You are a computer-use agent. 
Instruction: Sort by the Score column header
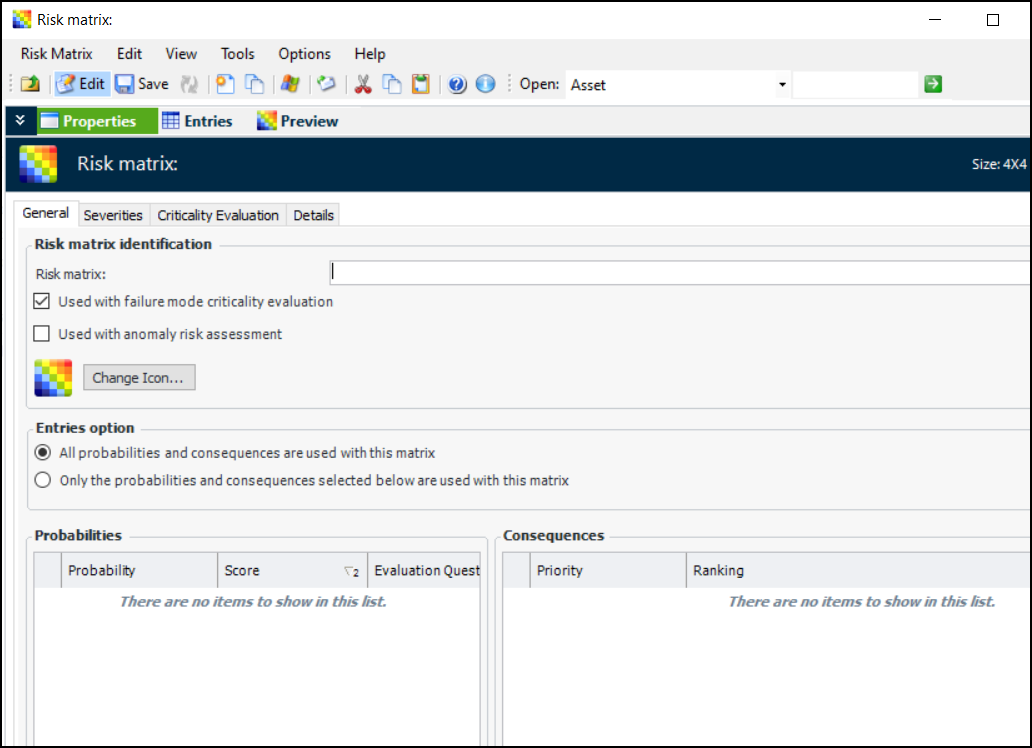coord(290,570)
